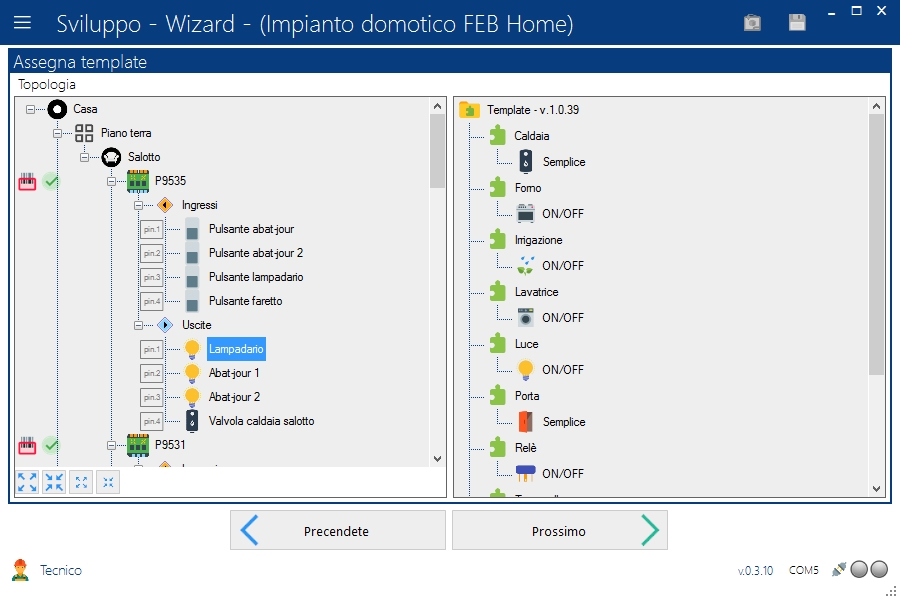Click the Lampadario light bulb icon

(x=192, y=349)
